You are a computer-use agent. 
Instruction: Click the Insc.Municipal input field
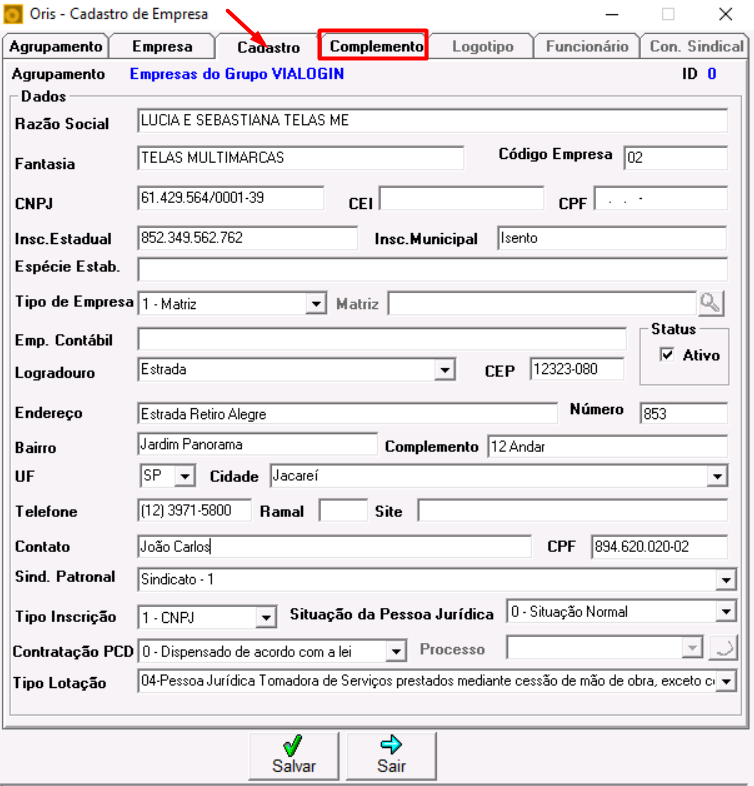point(612,238)
